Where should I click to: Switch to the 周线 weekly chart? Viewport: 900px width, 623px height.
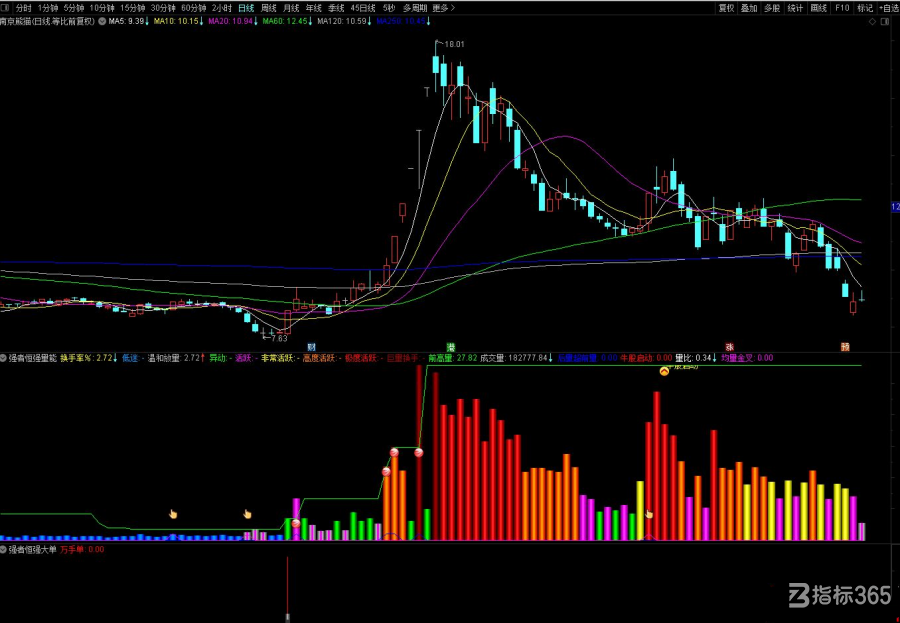tap(269, 8)
